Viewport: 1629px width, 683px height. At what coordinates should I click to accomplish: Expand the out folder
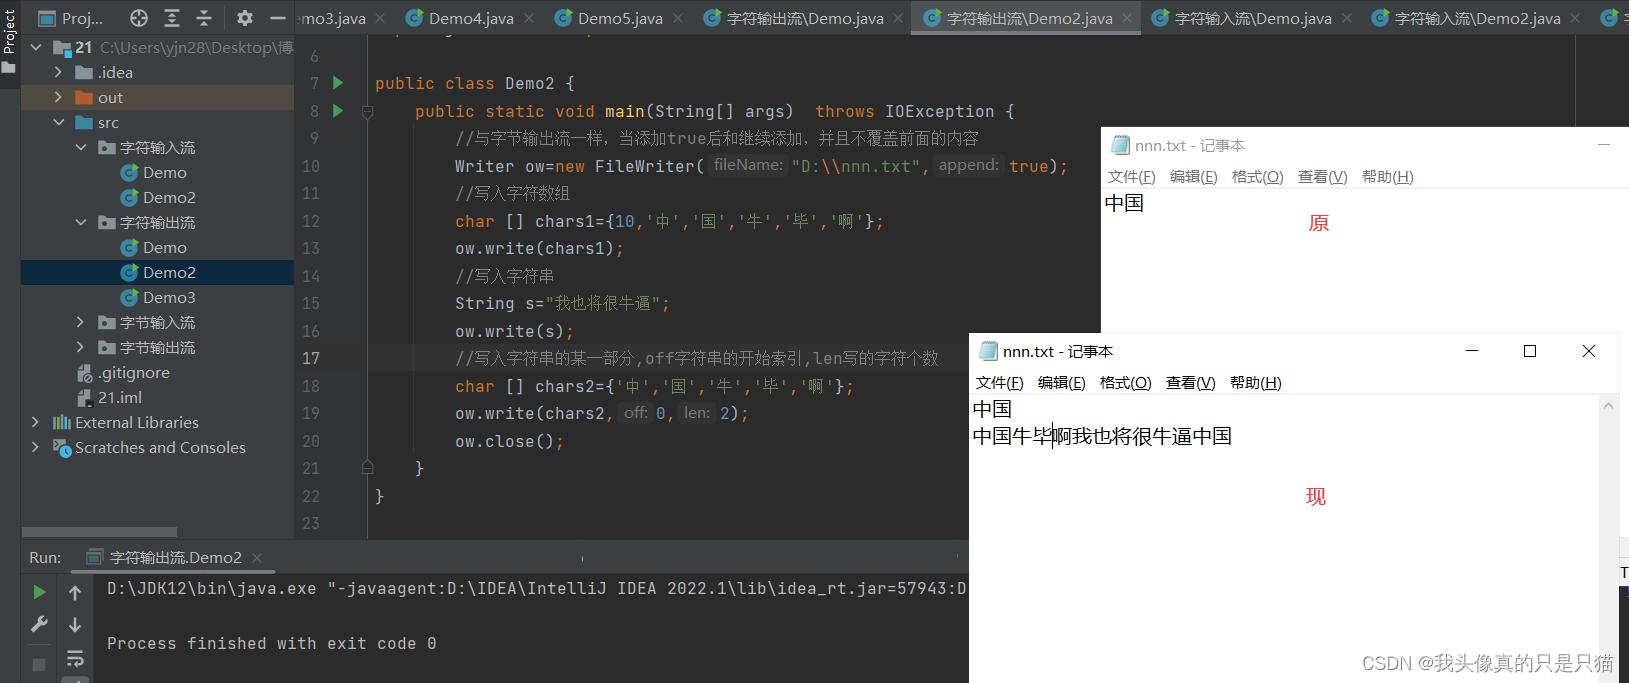58,97
